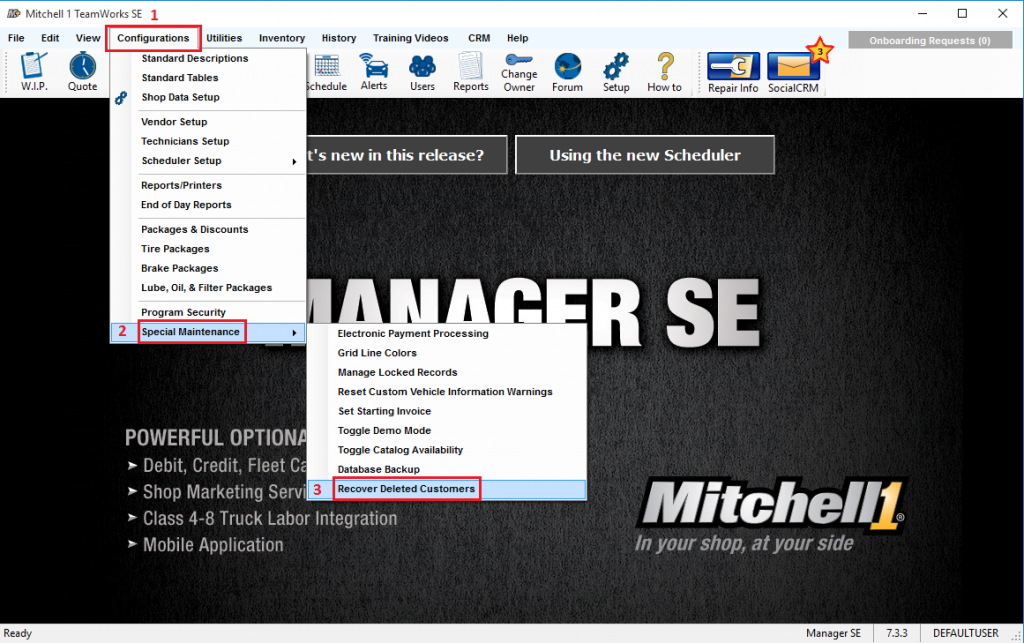This screenshot has width=1024, height=643.
Task: Click What's new in this release button
Action: 406,155
